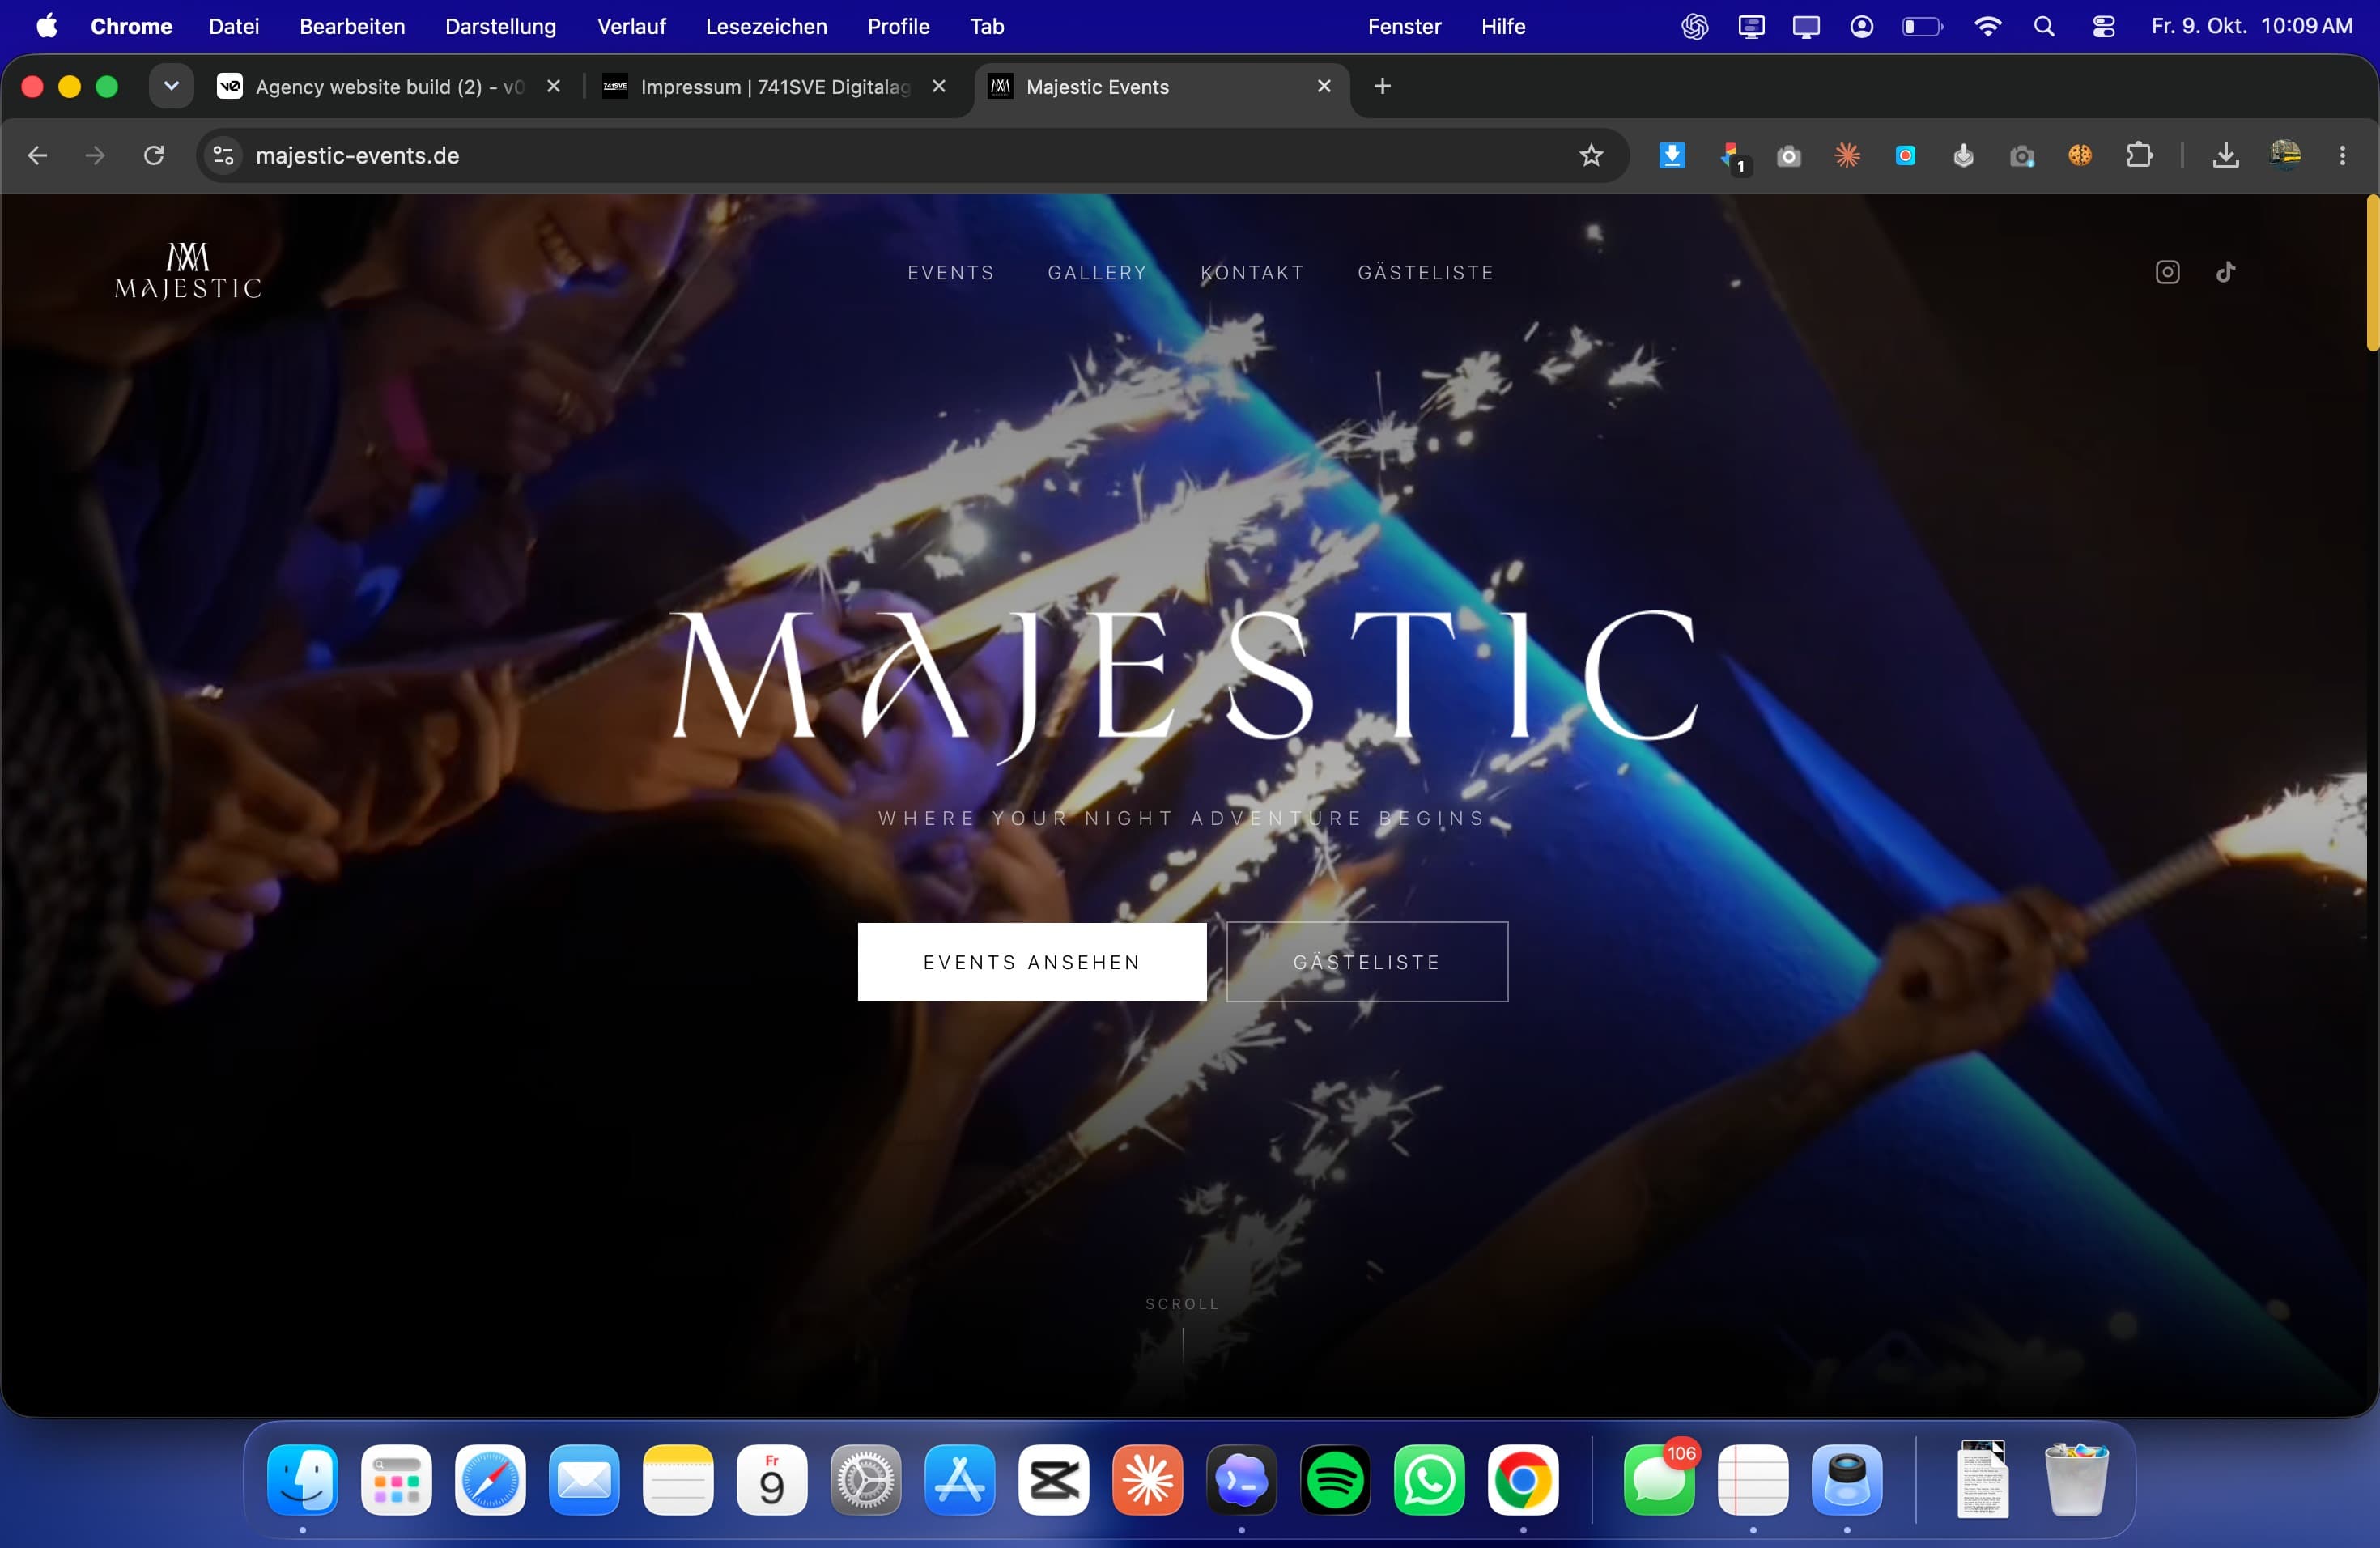2380x1548 pixels.
Task: Open WhatsApp from the Dock
Action: 1429,1479
